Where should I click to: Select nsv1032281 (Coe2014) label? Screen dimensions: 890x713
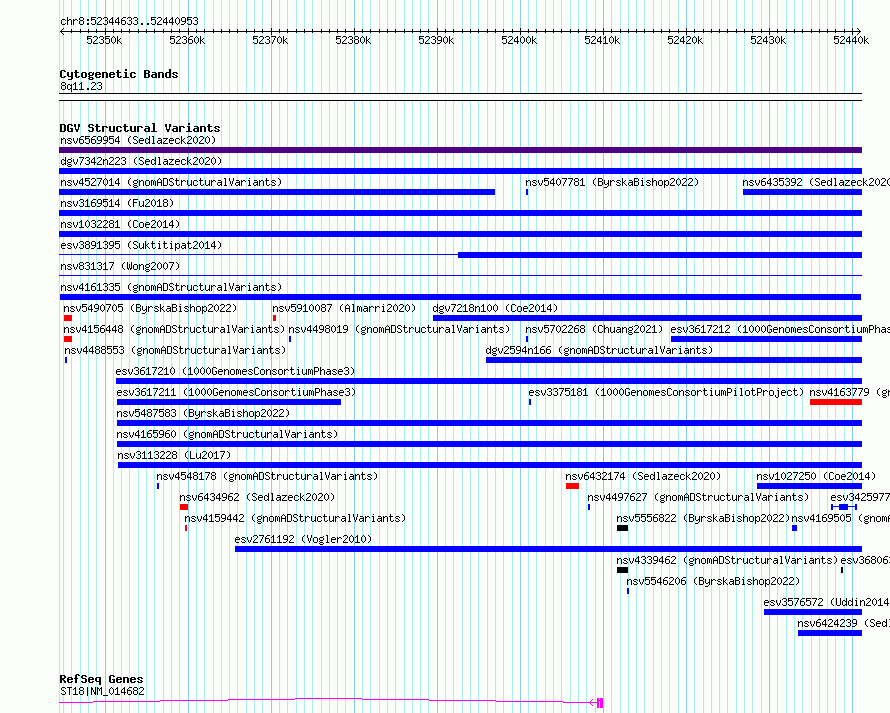click(x=120, y=224)
